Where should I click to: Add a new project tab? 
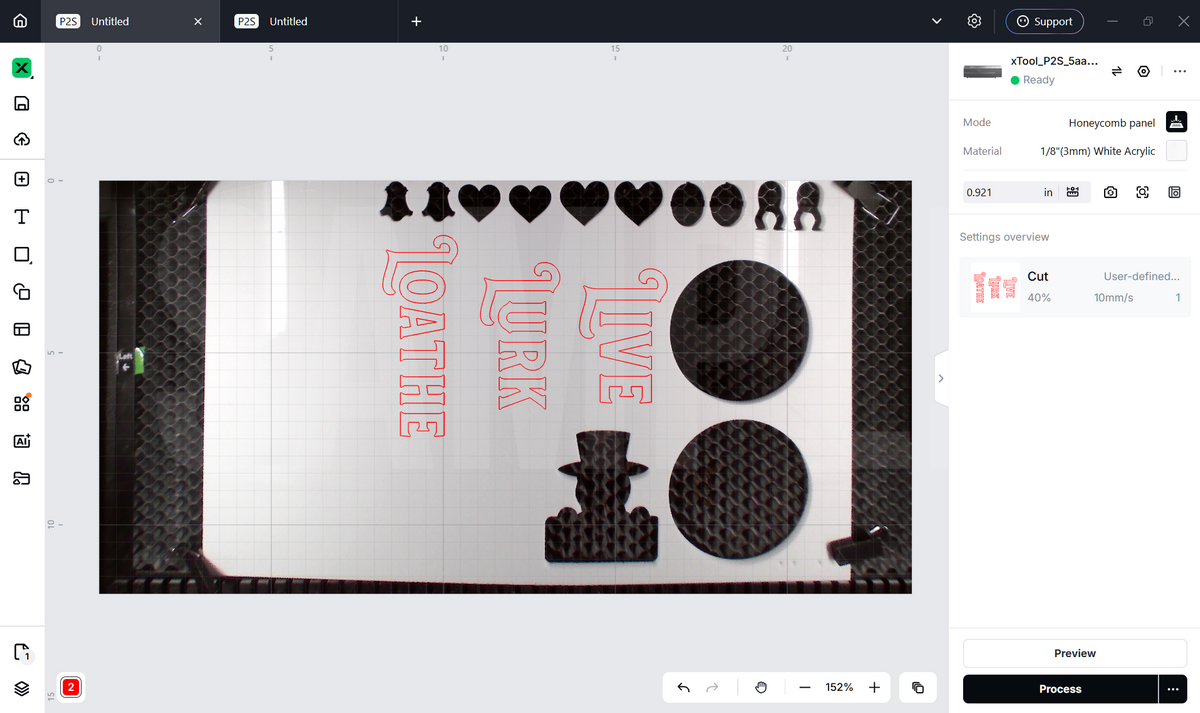tap(417, 21)
